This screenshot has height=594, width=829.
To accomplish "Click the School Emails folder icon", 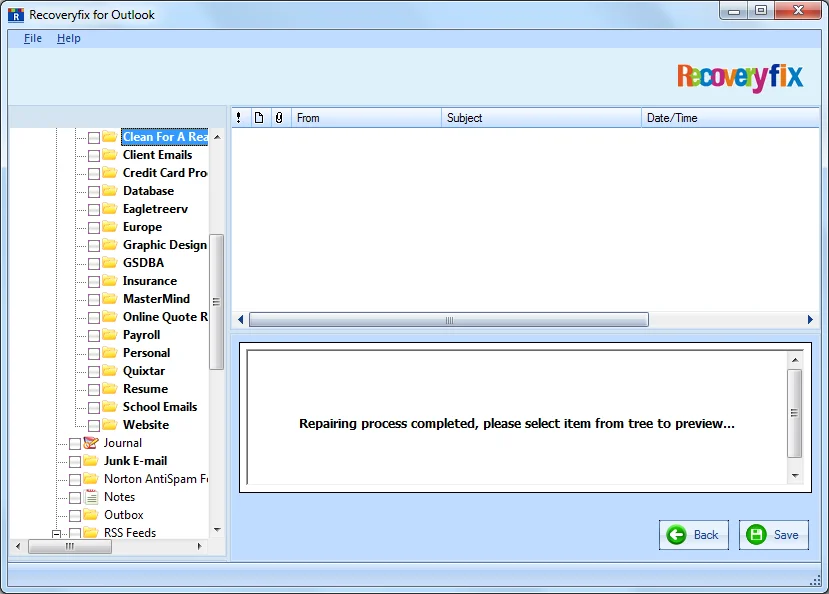I will [x=109, y=406].
